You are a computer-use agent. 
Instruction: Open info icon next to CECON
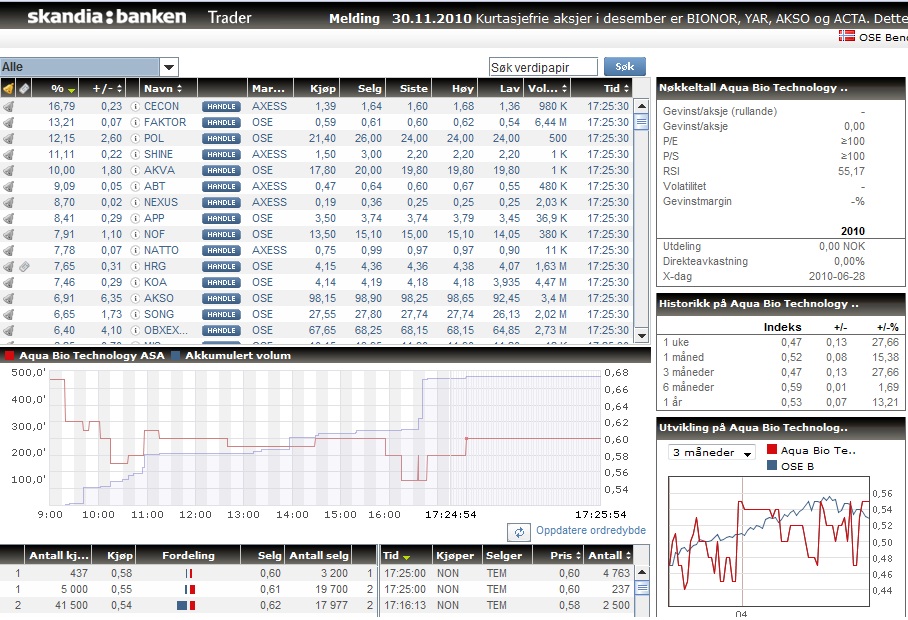point(135,107)
